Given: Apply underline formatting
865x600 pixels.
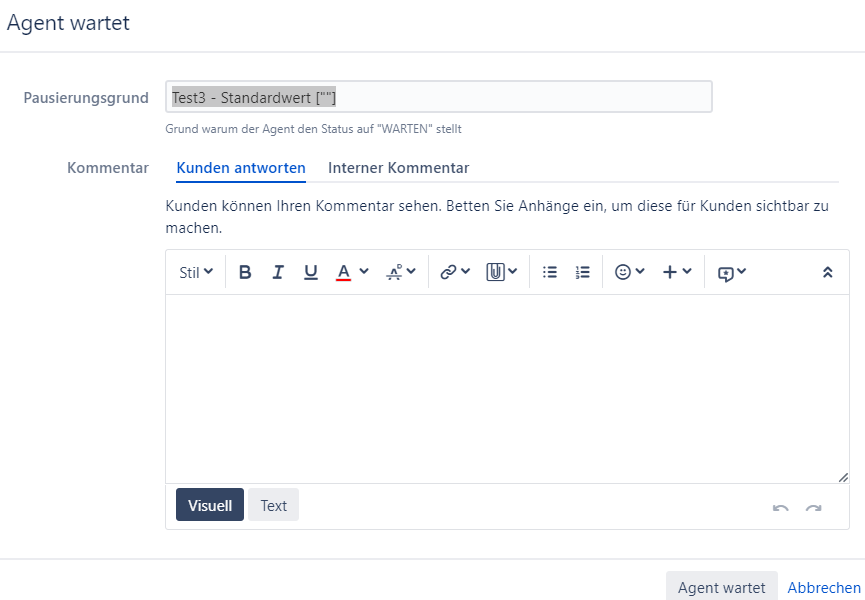Looking at the screenshot, I should point(311,272).
